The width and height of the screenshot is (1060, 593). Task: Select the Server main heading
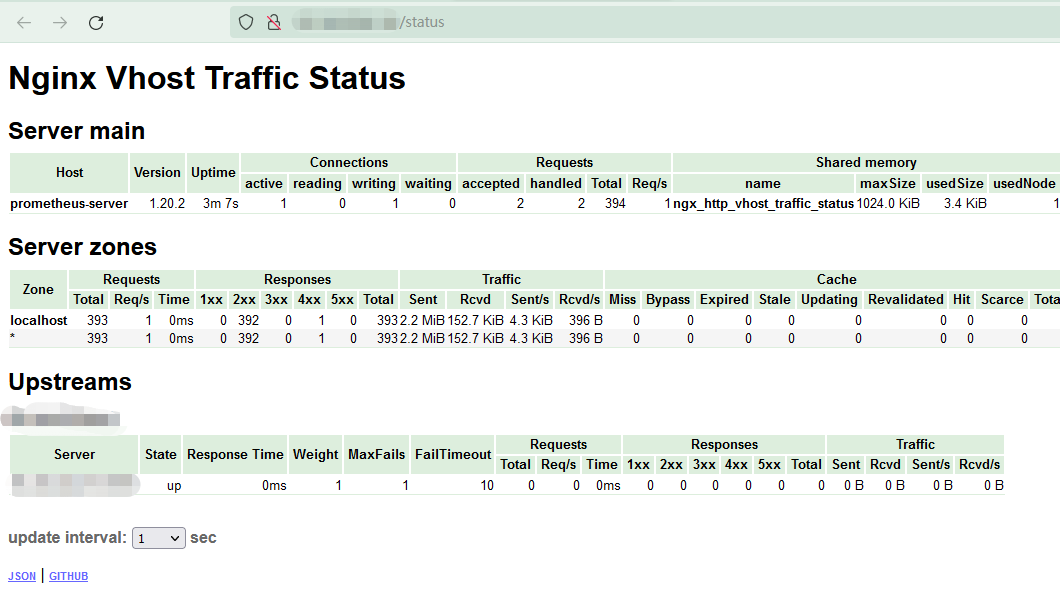pos(76,131)
